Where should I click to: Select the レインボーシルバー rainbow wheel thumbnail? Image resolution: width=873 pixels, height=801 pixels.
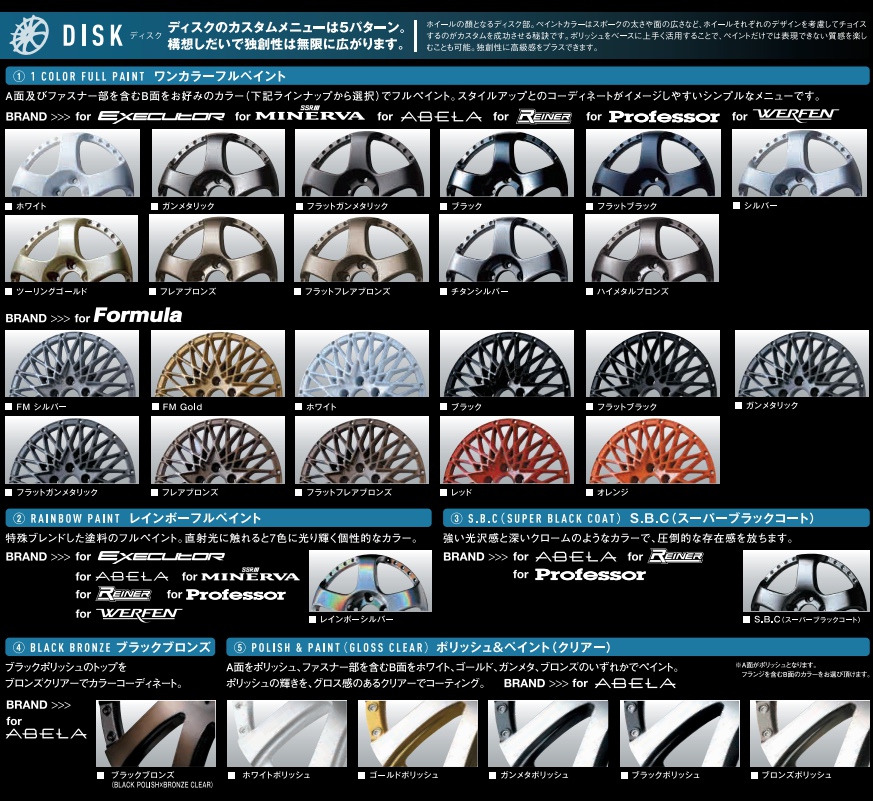click(x=370, y=581)
